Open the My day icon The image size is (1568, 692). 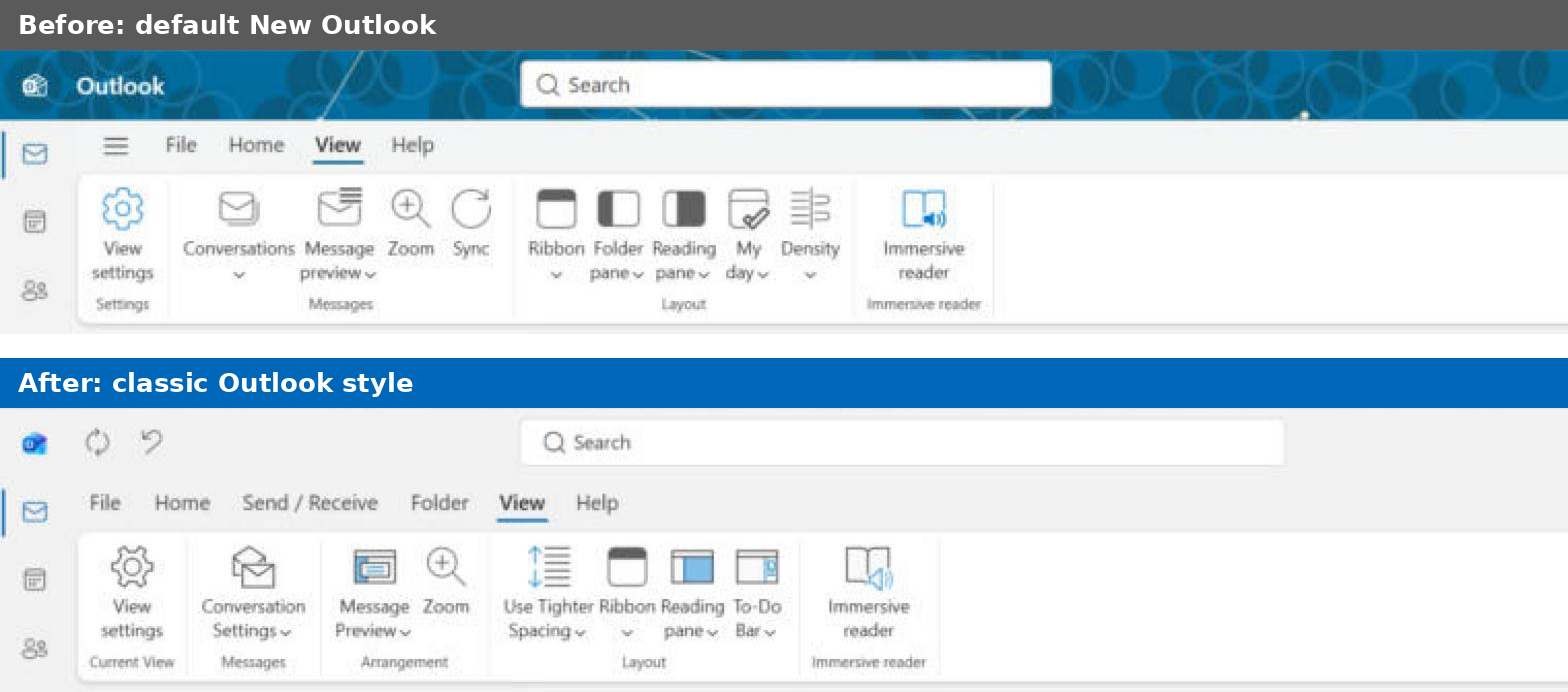pyautogui.click(x=748, y=209)
